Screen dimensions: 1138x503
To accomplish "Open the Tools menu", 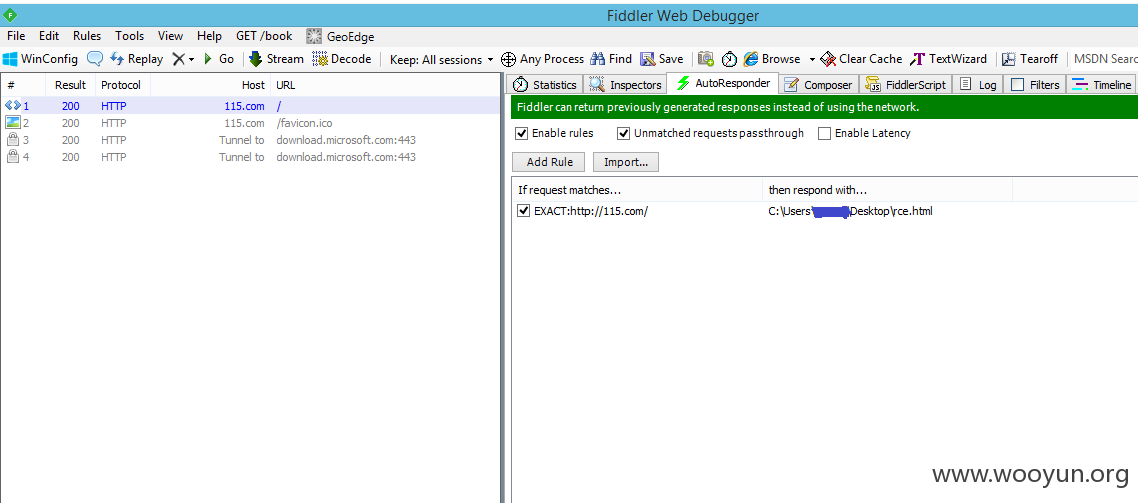I will coord(129,36).
